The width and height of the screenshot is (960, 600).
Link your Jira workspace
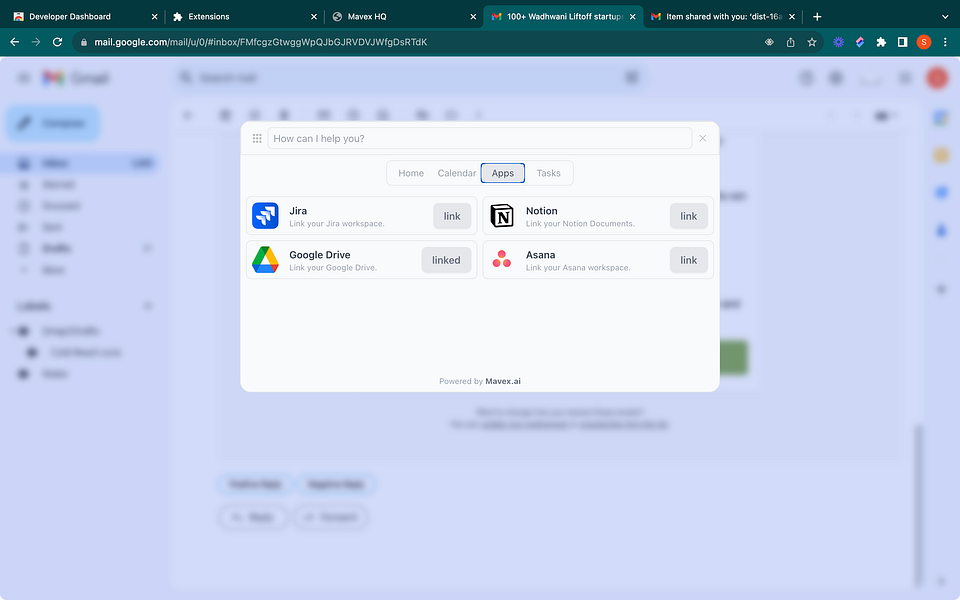(x=452, y=216)
